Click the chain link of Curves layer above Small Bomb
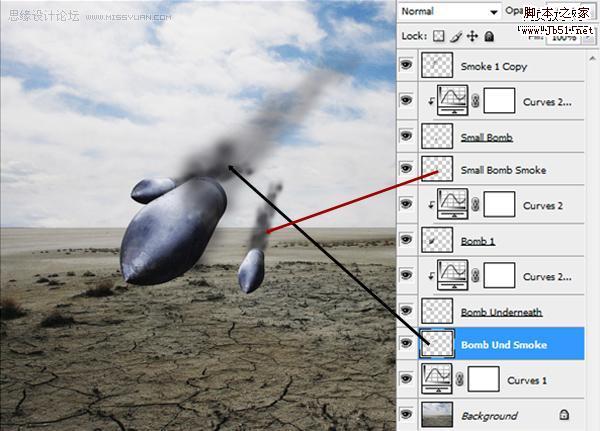The height and width of the screenshot is (431, 600). (475, 101)
